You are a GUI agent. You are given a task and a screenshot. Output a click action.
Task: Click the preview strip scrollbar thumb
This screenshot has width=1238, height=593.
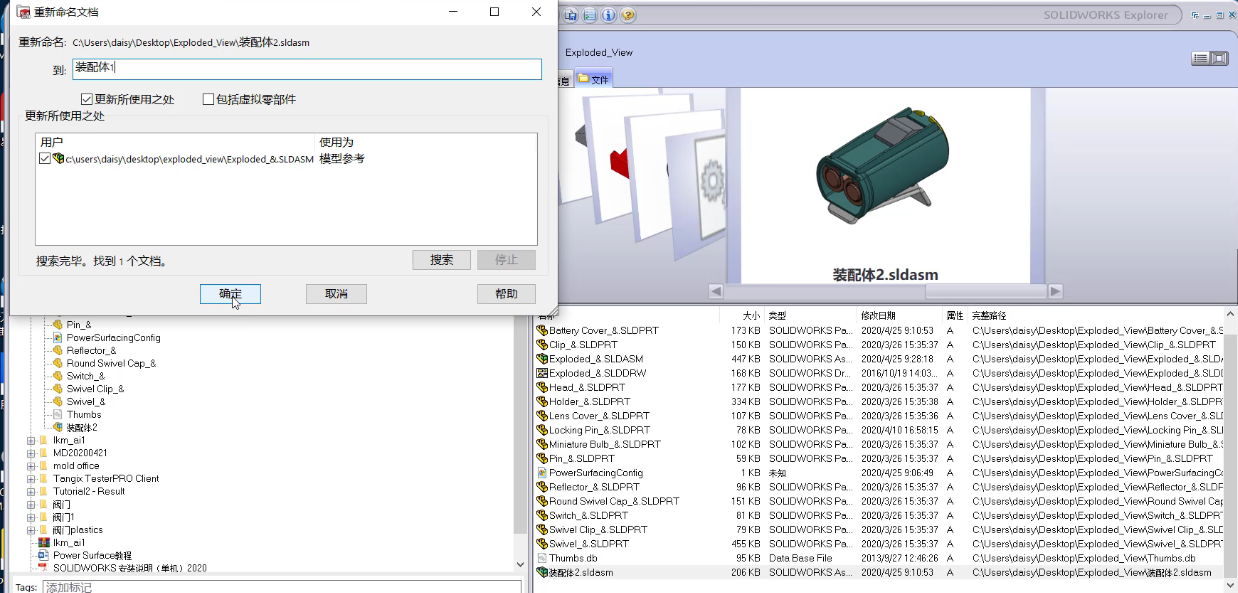click(985, 291)
